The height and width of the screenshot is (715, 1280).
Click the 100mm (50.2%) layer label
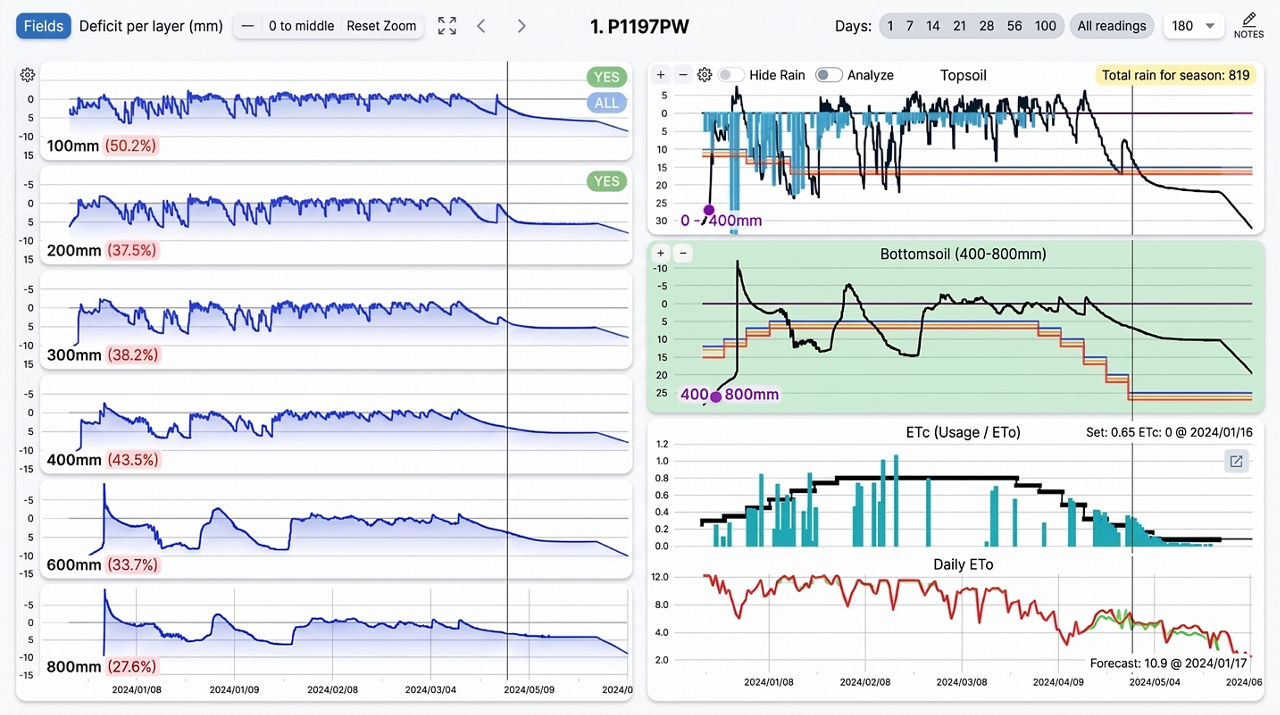[102, 146]
